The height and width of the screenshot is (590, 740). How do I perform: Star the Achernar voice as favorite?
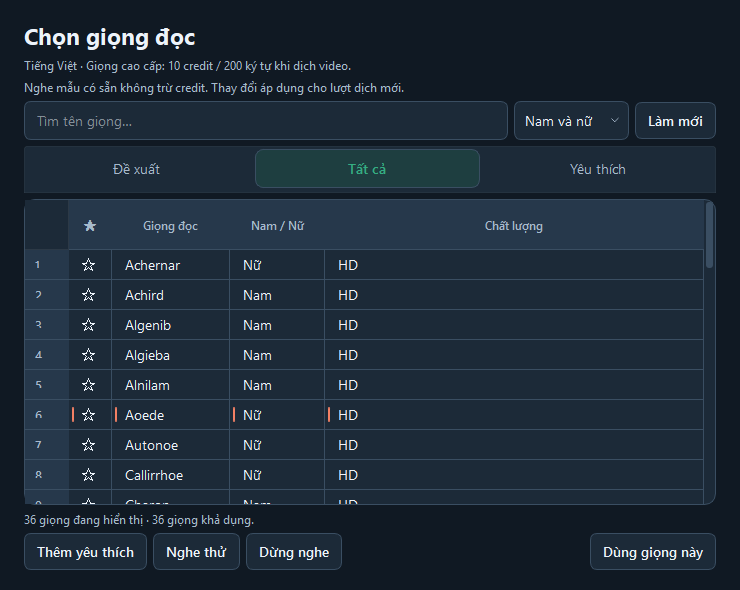(88, 265)
